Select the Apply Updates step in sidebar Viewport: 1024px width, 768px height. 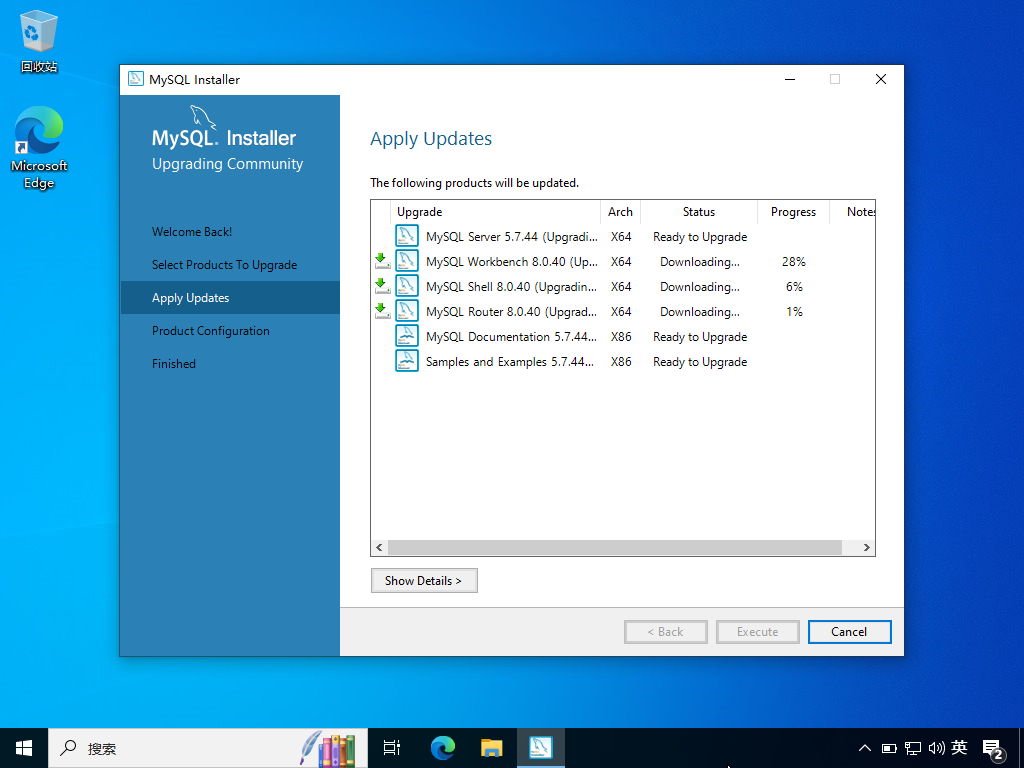191,298
